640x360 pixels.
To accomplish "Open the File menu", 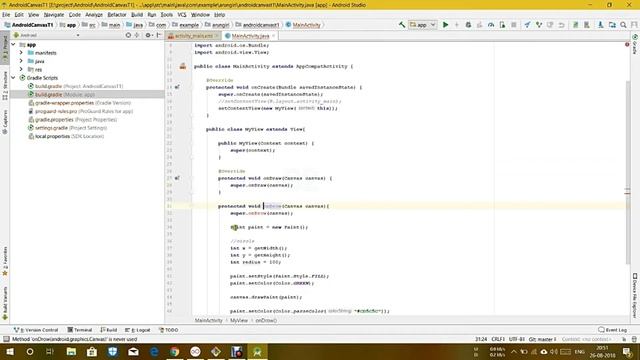I will tap(6, 15).
